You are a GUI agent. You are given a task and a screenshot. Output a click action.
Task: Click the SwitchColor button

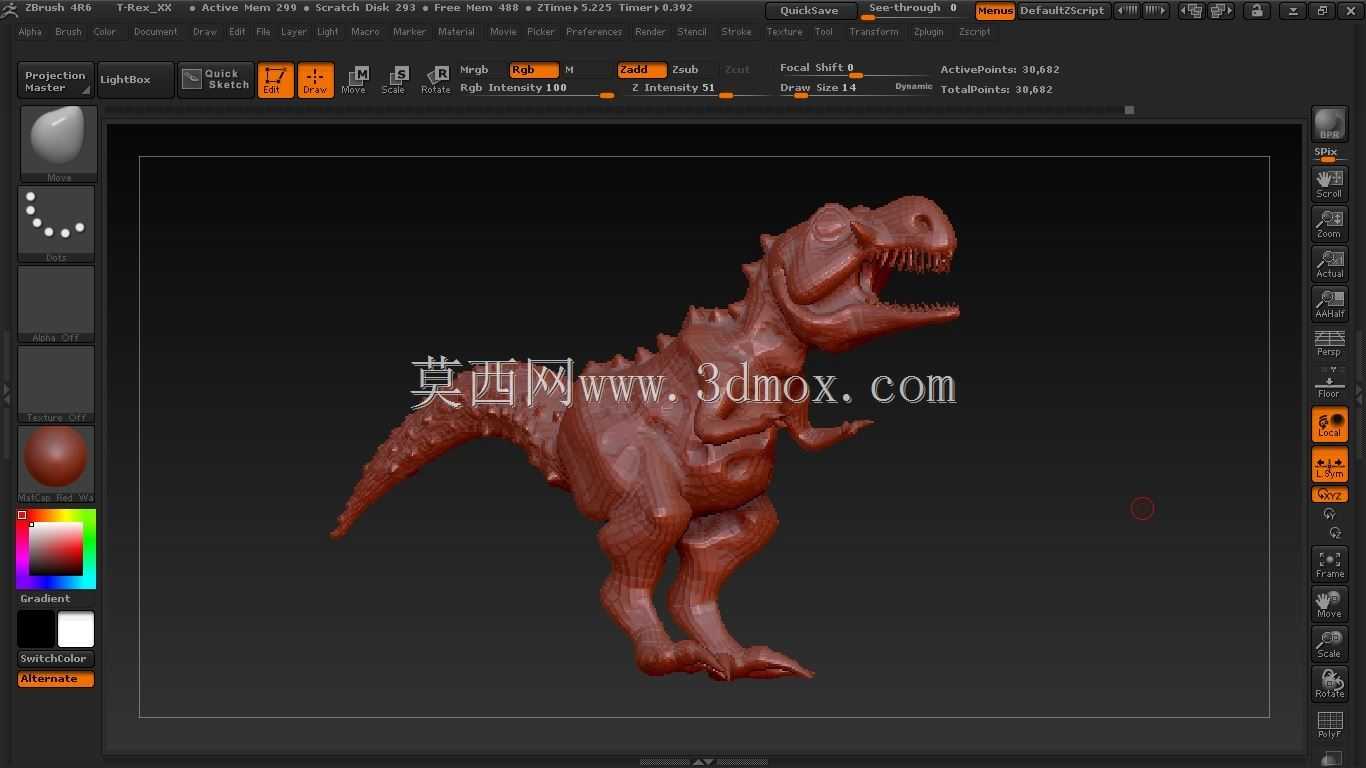(x=56, y=659)
